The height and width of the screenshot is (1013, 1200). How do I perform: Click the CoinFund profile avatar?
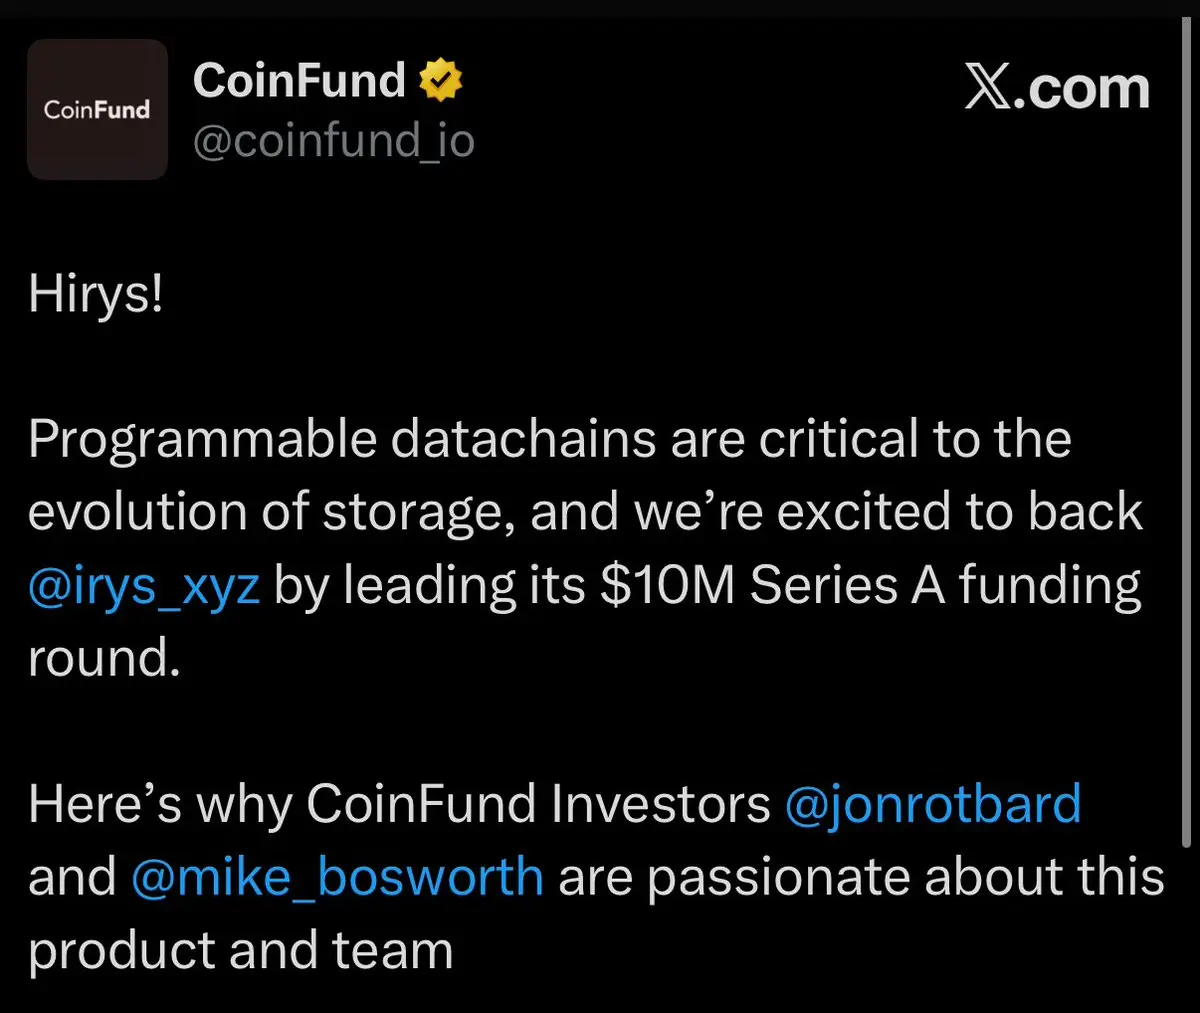tap(97, 109)
